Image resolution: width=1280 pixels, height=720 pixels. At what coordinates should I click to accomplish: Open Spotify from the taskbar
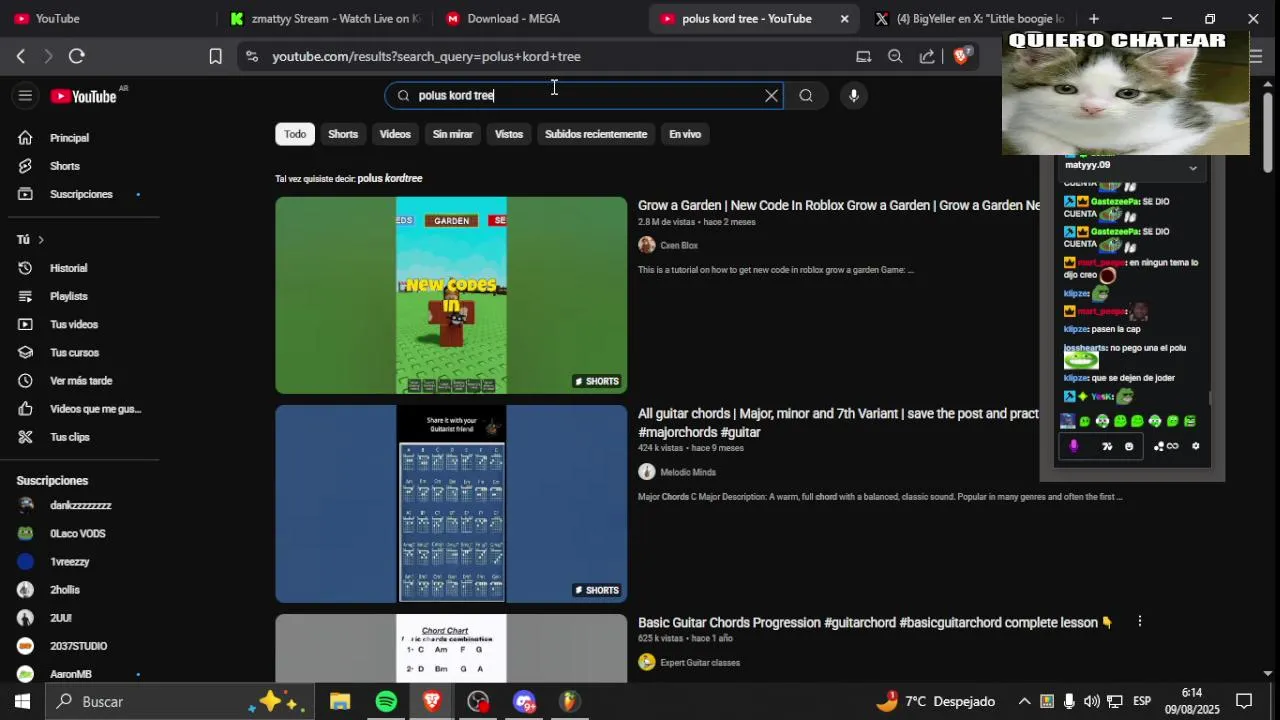[386, 702]
